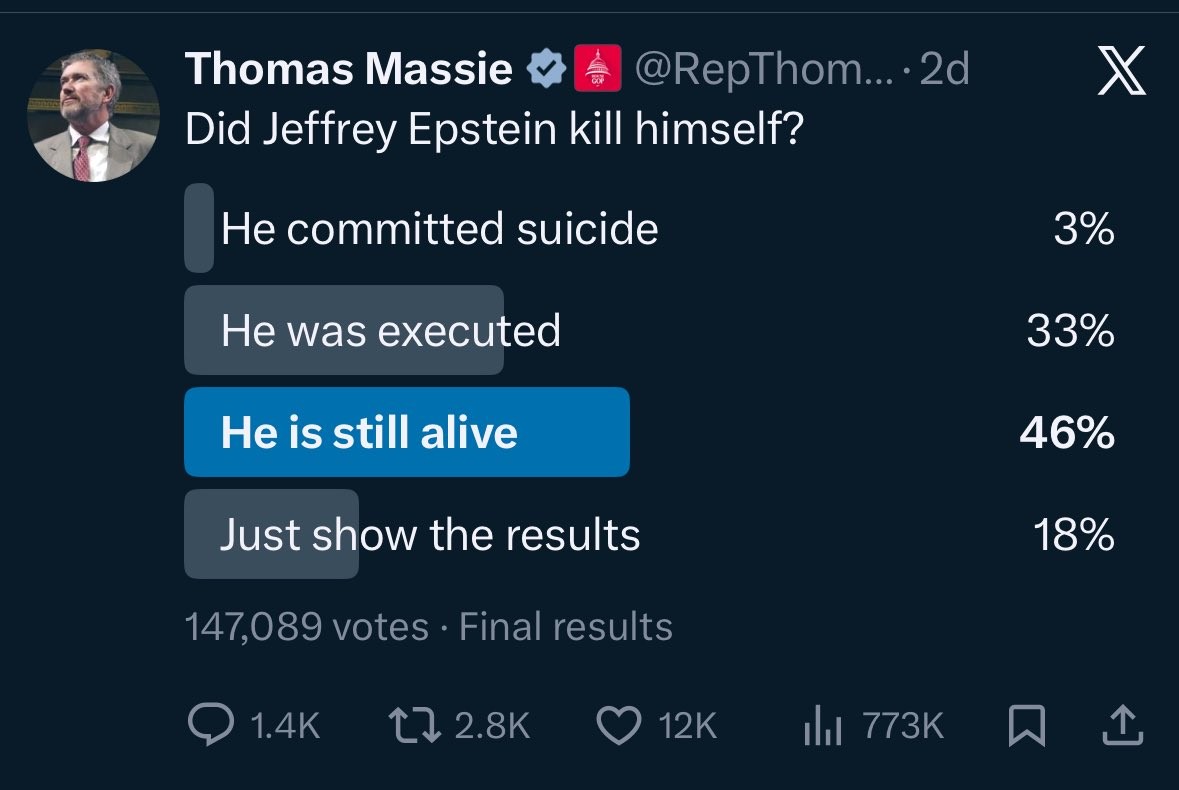The width and height of the screenshot is (1179, 790).
Task: Click the X logo icon
Action: (x=1122, y=73)
